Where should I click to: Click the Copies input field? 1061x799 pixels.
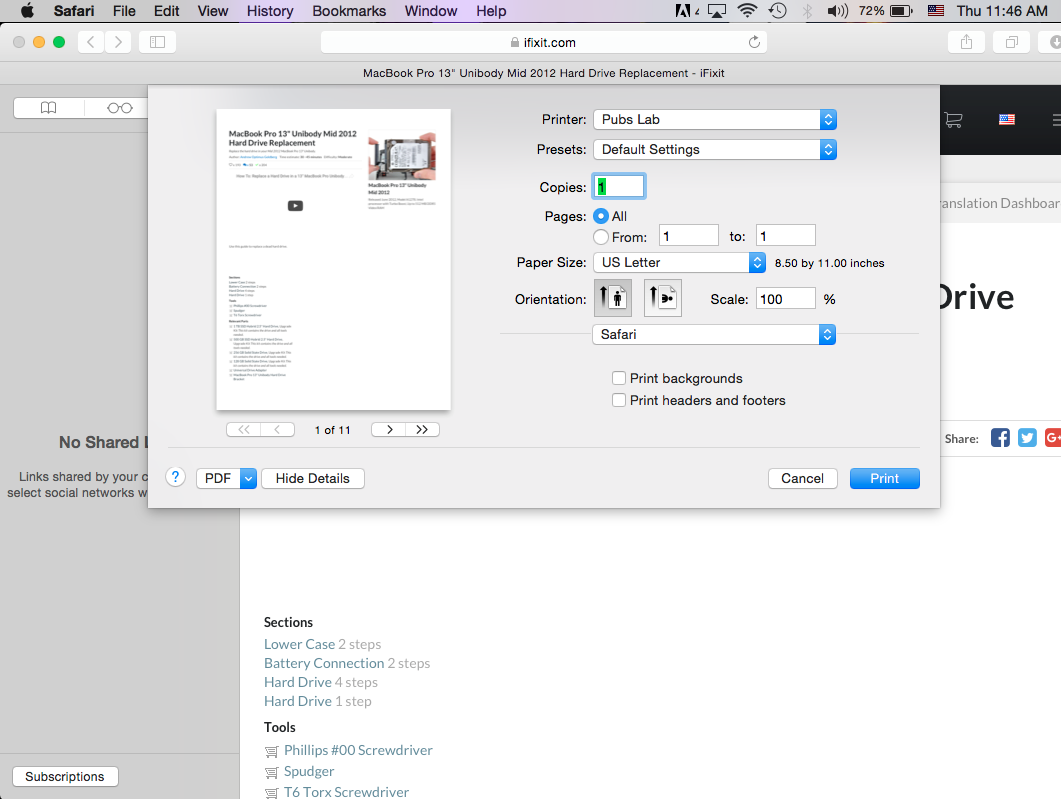(619, 187)
